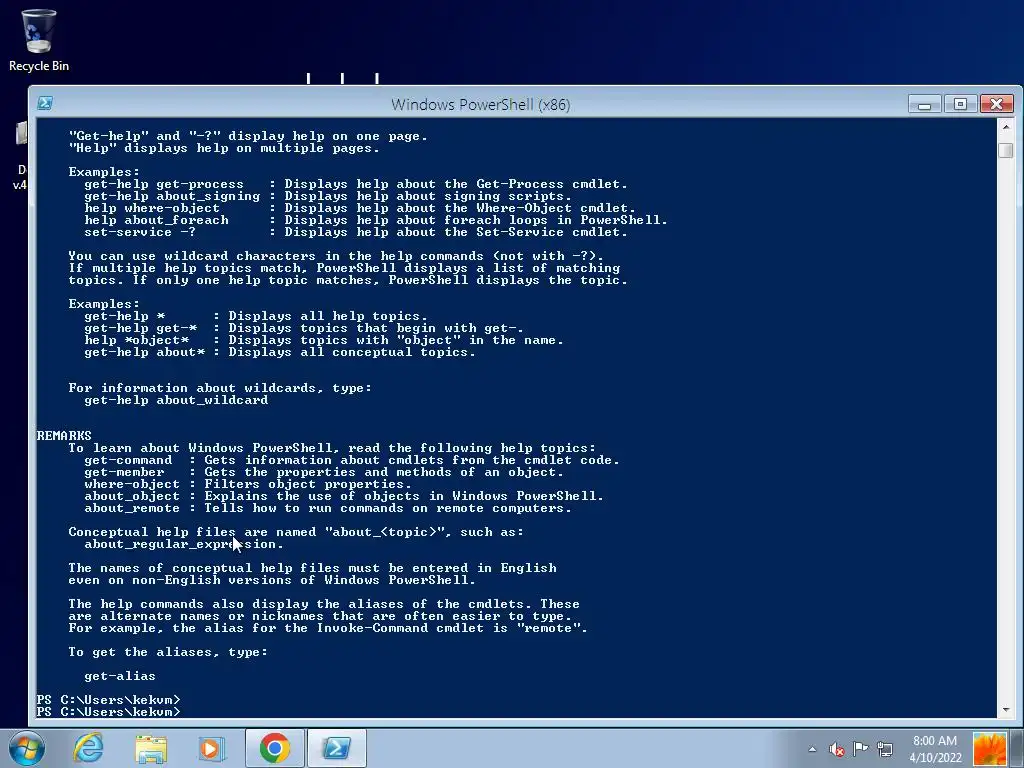
Task: Click the PowerShell window system menu icon
Action: click(x=45, y=103)
